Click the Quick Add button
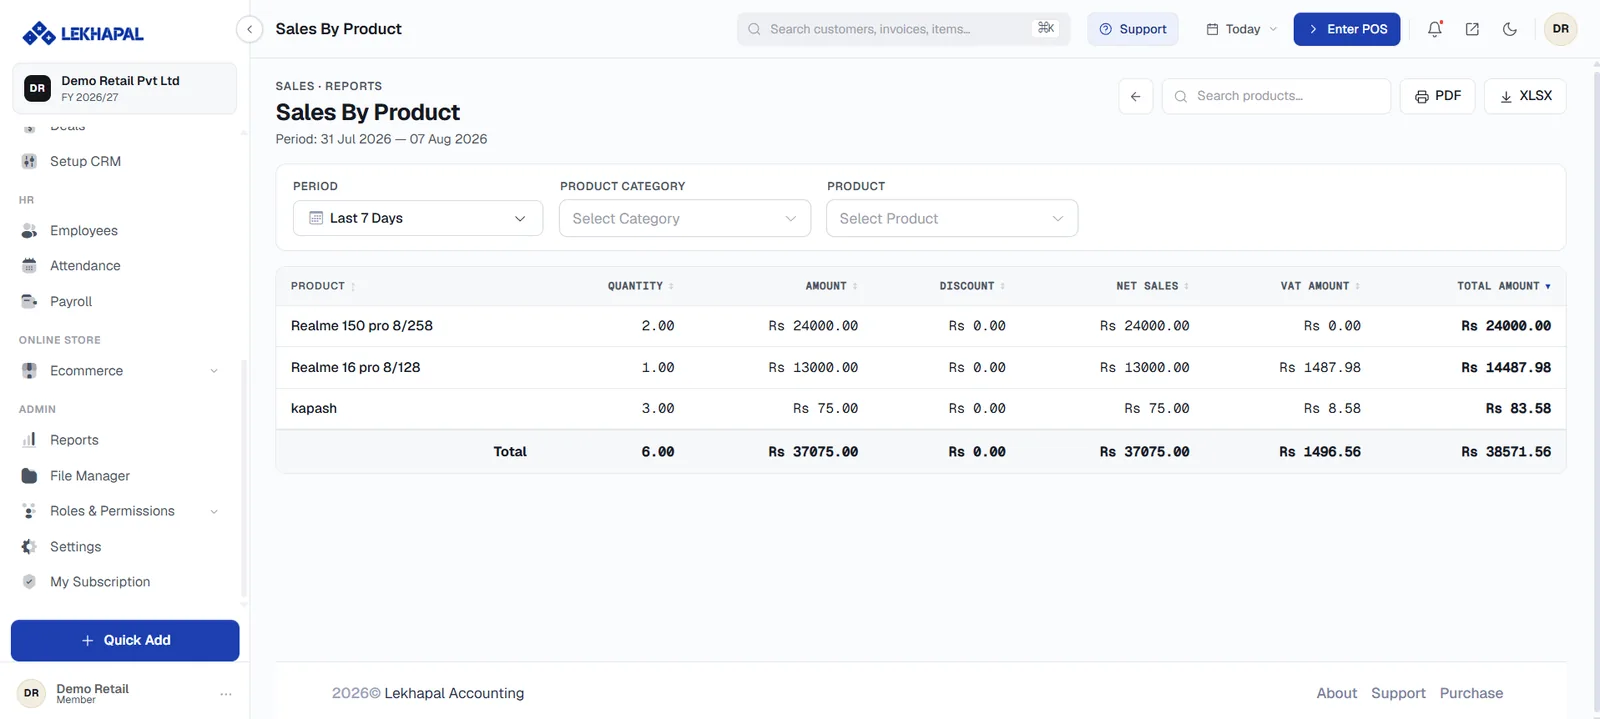The image size is (1600, 719). [125, 640]
